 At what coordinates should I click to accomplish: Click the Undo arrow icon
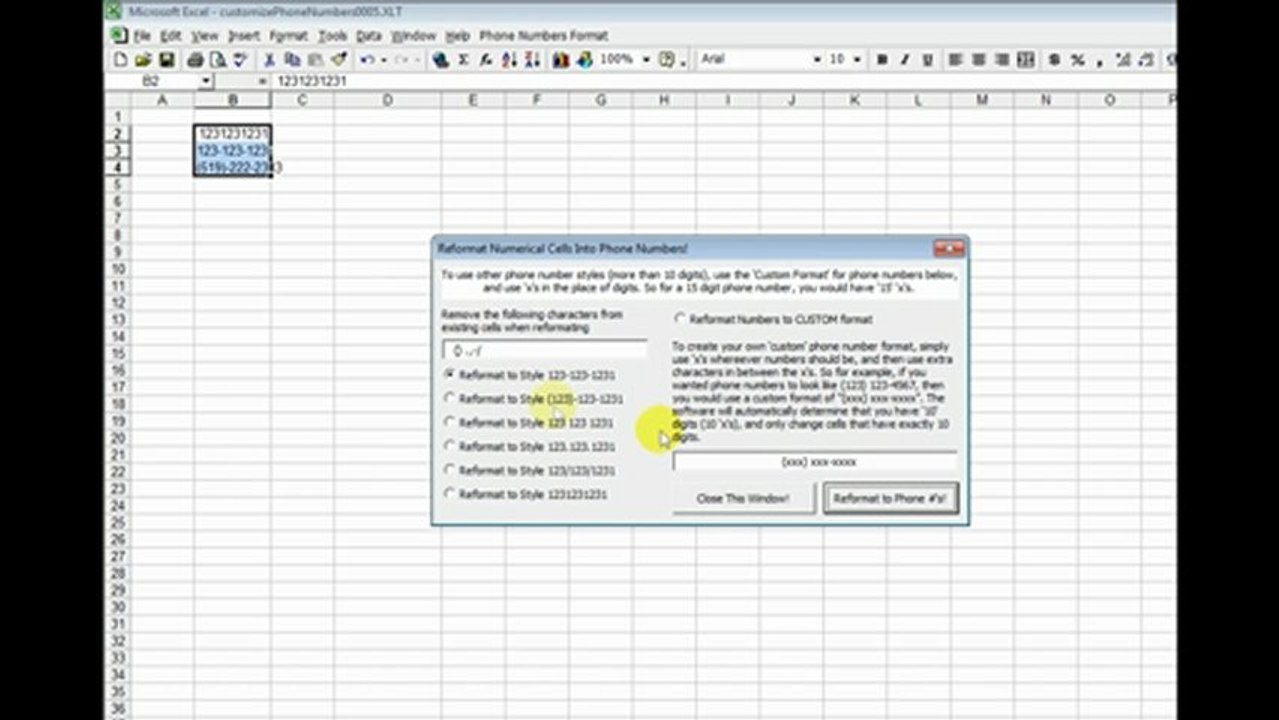367,60
